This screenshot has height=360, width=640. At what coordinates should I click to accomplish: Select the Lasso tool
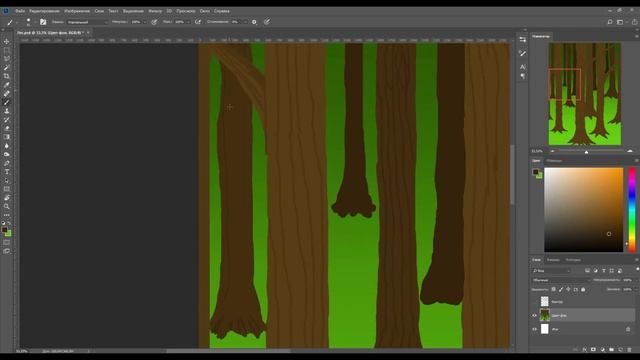coord(7,59)
